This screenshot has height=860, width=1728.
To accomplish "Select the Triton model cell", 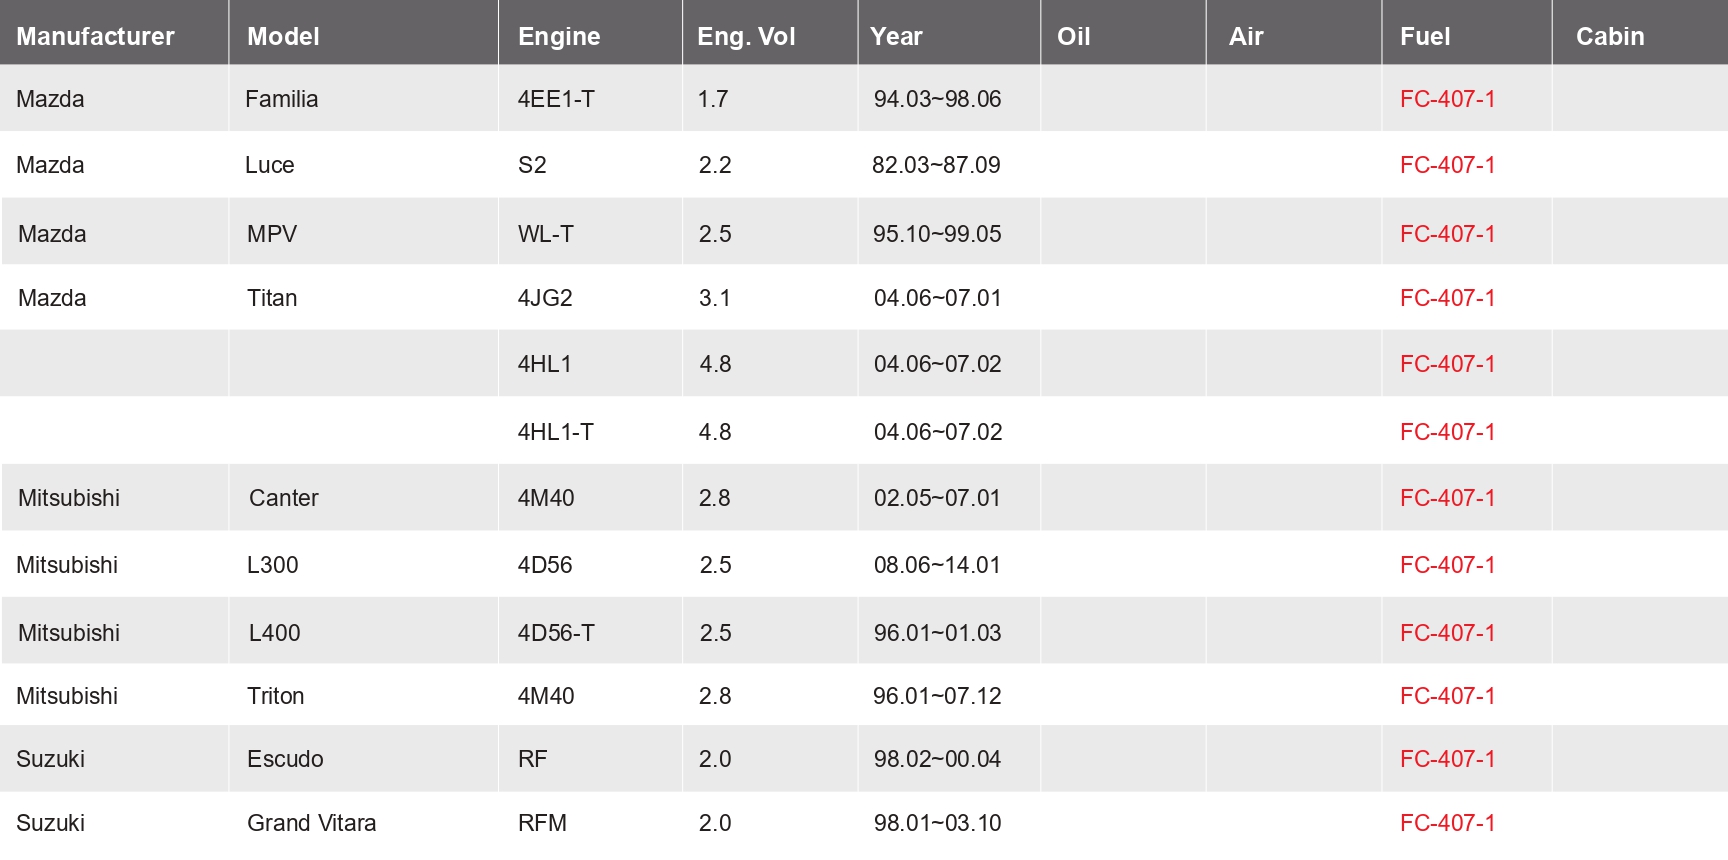I will [276, 696].
